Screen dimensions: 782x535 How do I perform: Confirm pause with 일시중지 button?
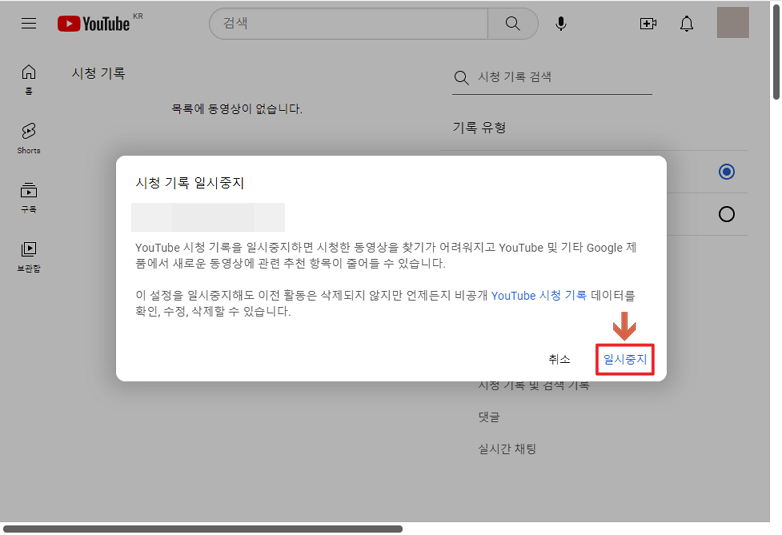coord(625,359)
